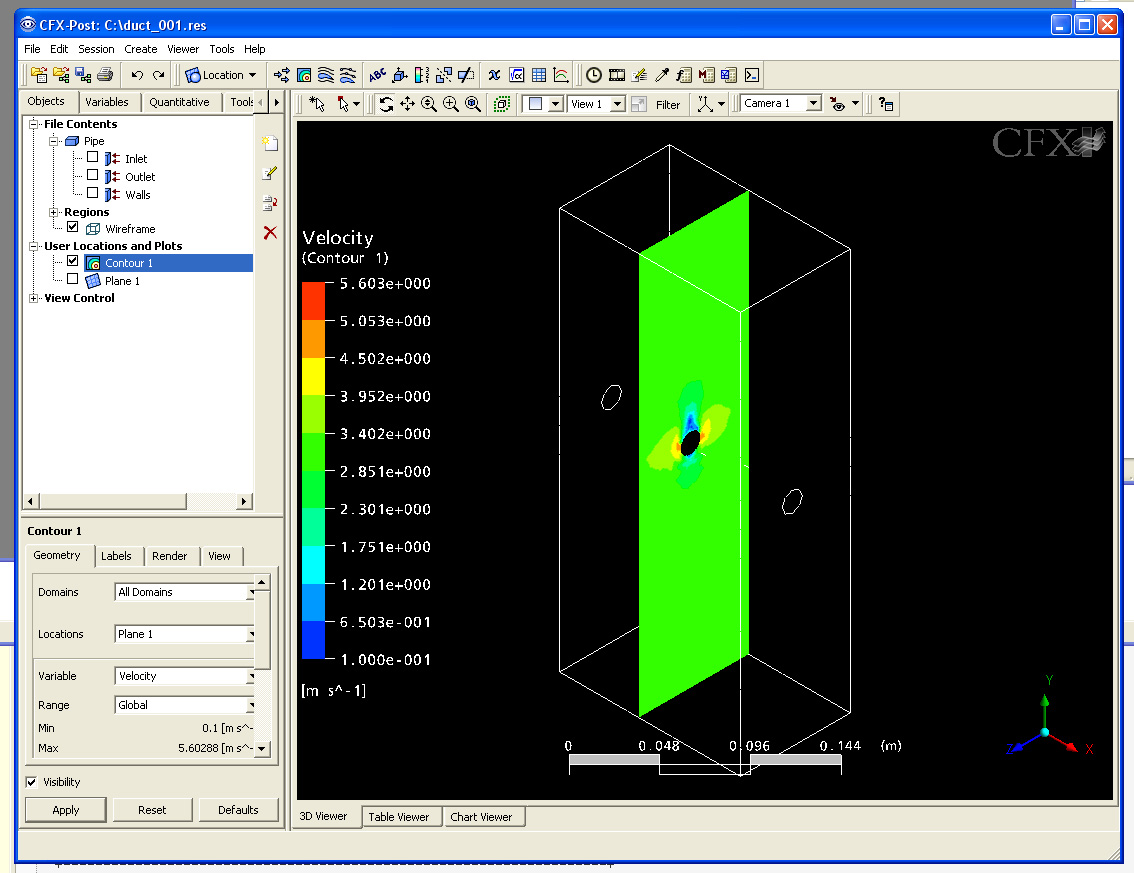Open the Session menu
The image size is (1134, 873).
96,49
